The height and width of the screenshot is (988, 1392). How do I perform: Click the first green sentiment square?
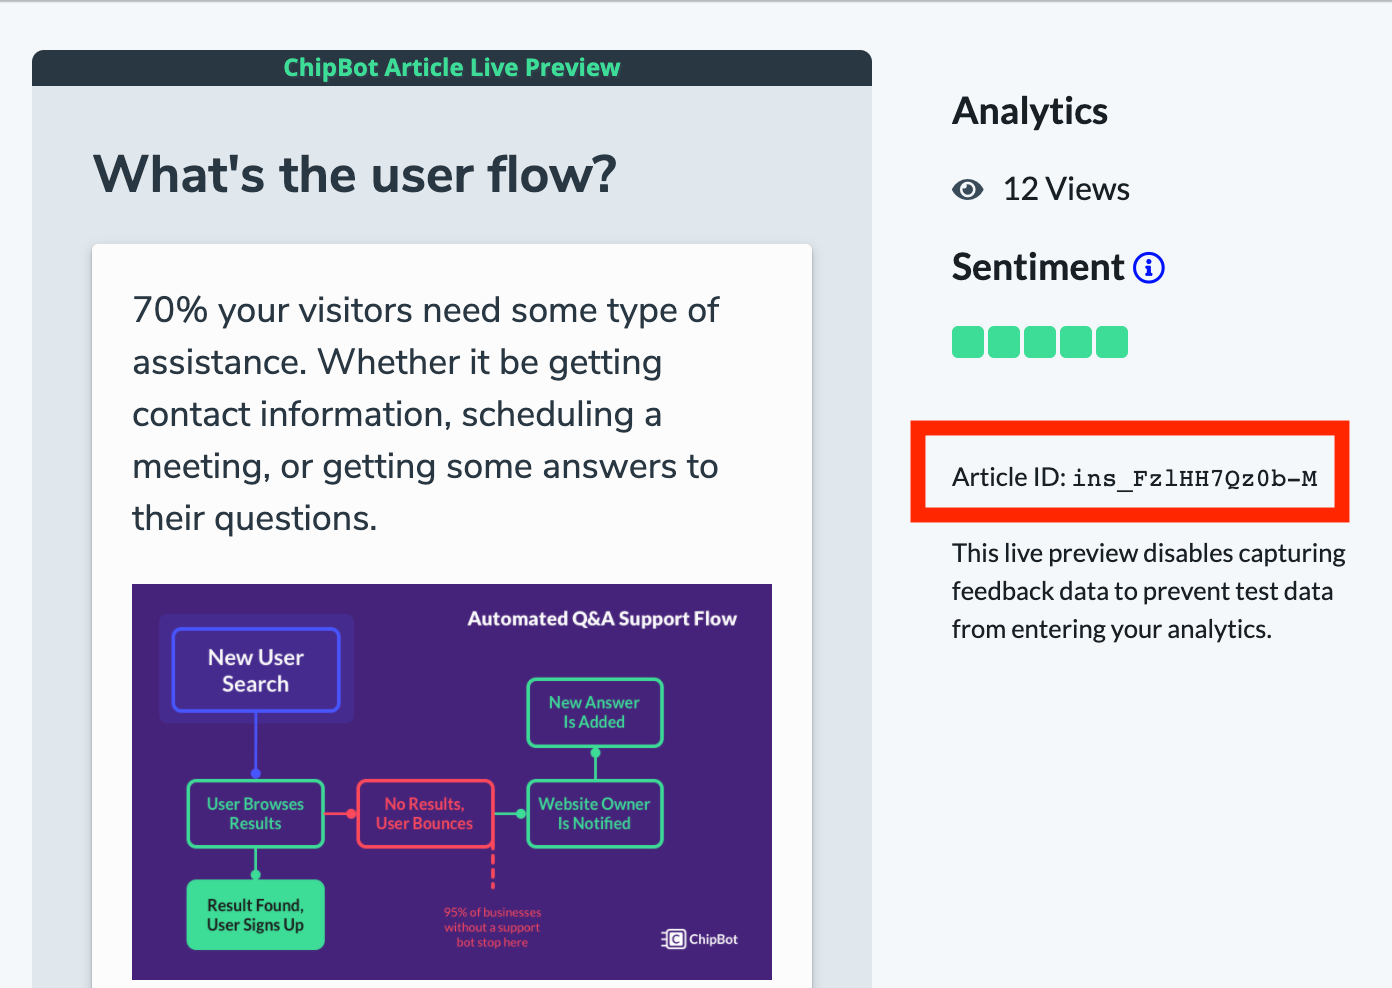968,342
